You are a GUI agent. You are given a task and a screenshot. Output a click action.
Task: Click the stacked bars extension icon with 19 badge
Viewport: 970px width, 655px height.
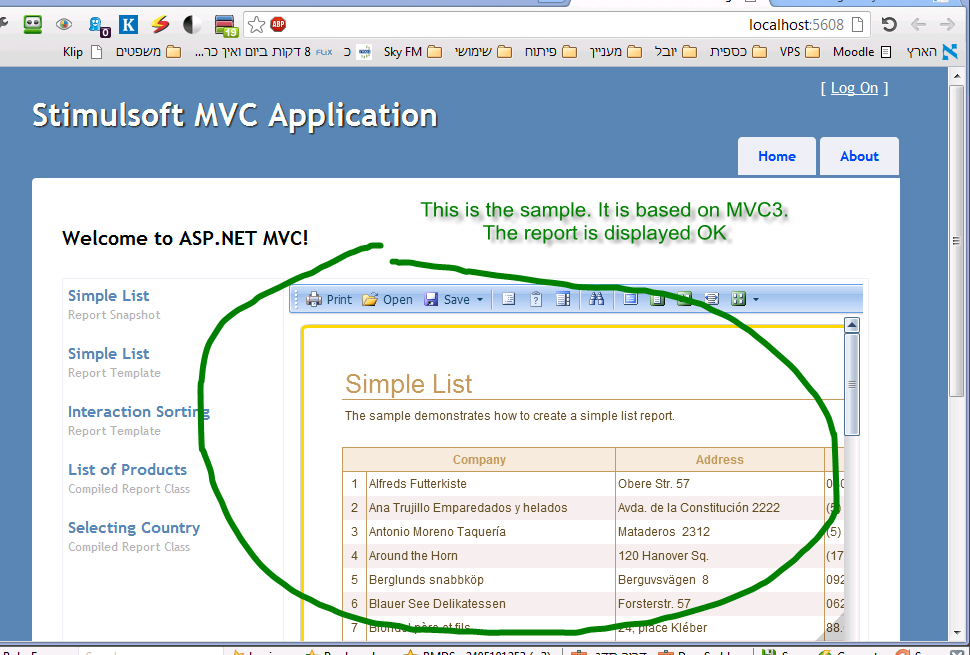(x=226, y=25)
